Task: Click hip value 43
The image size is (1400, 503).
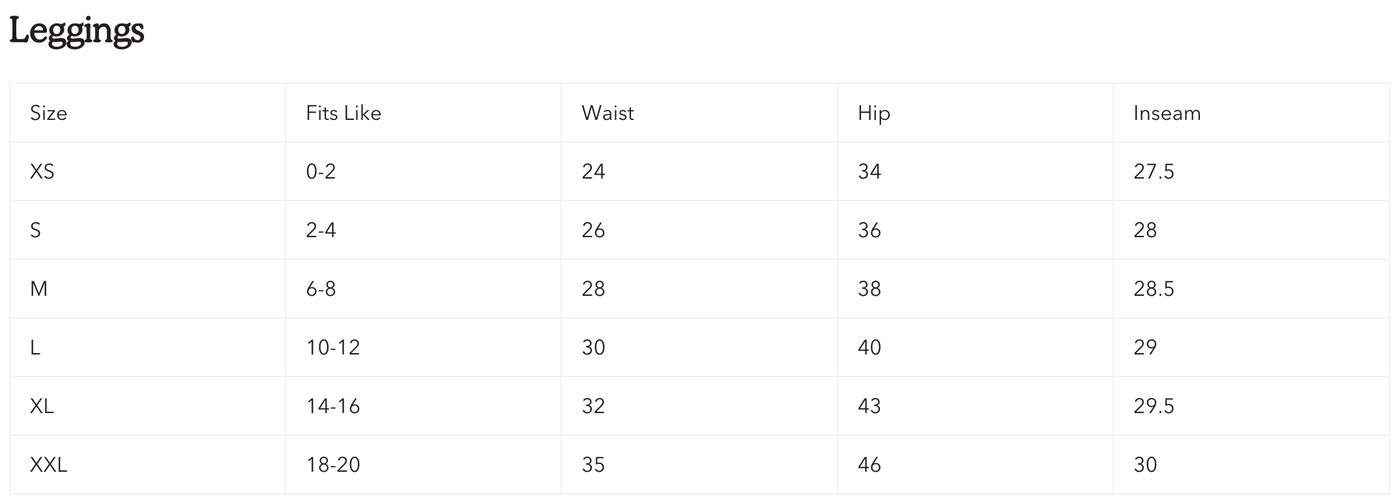Action: coord(869,406)
